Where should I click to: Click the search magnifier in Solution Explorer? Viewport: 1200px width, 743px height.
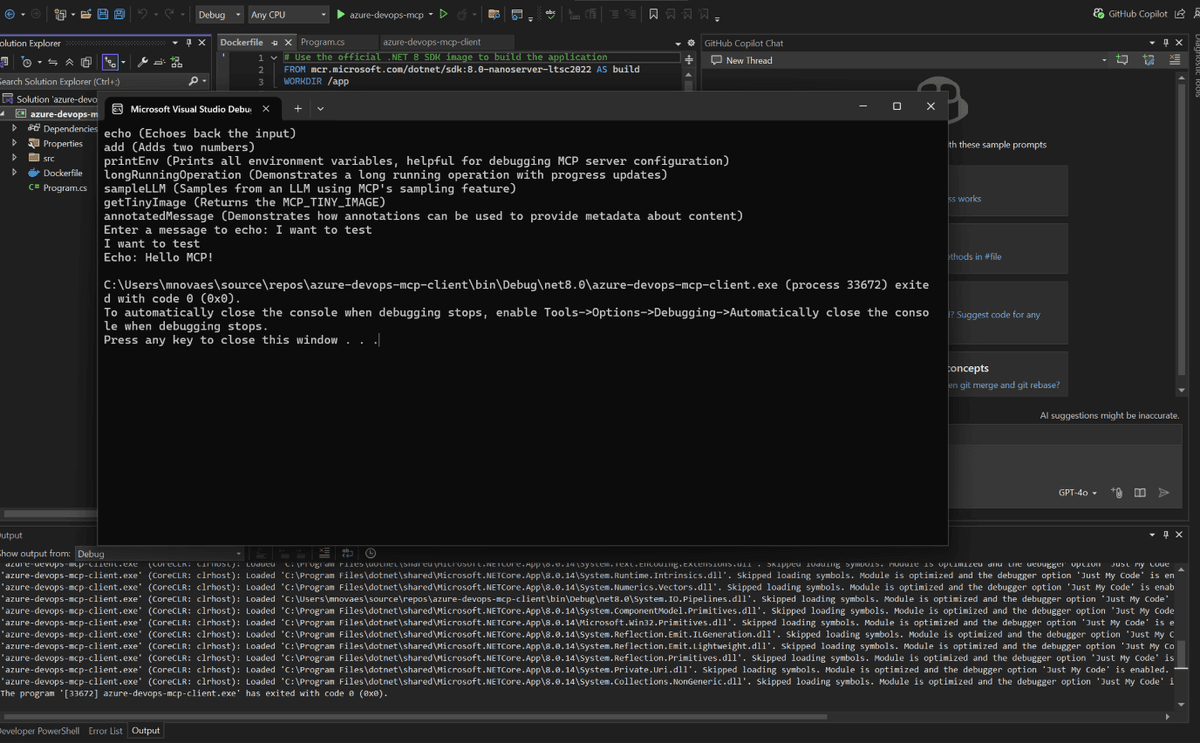point(193,81)
